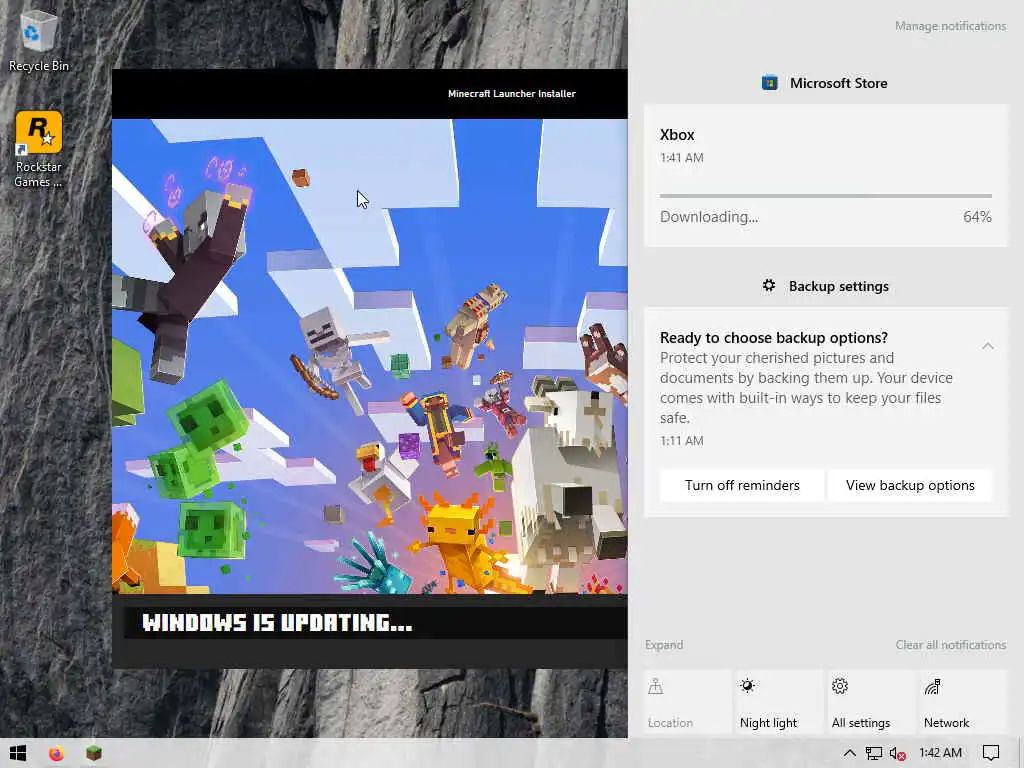
Task: Open the Xbox downloading notification
Action: point(825,175)
